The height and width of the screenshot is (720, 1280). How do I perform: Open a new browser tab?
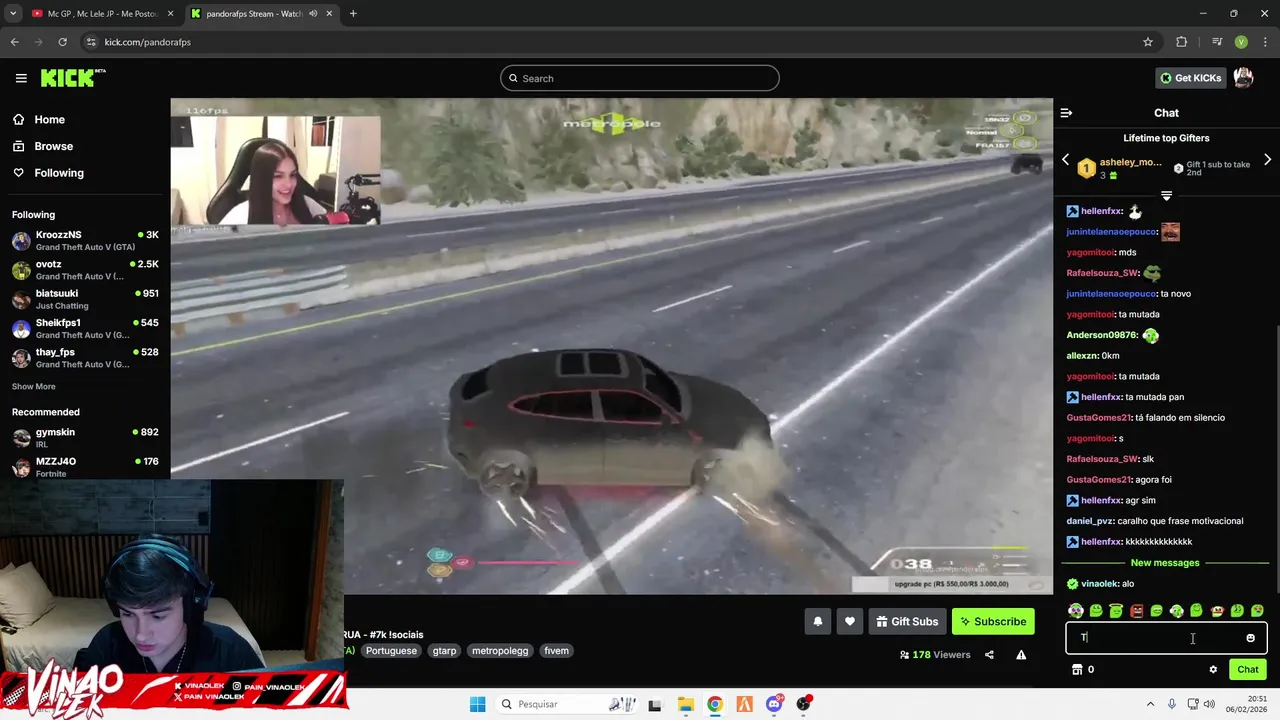[x=353, y=14]
